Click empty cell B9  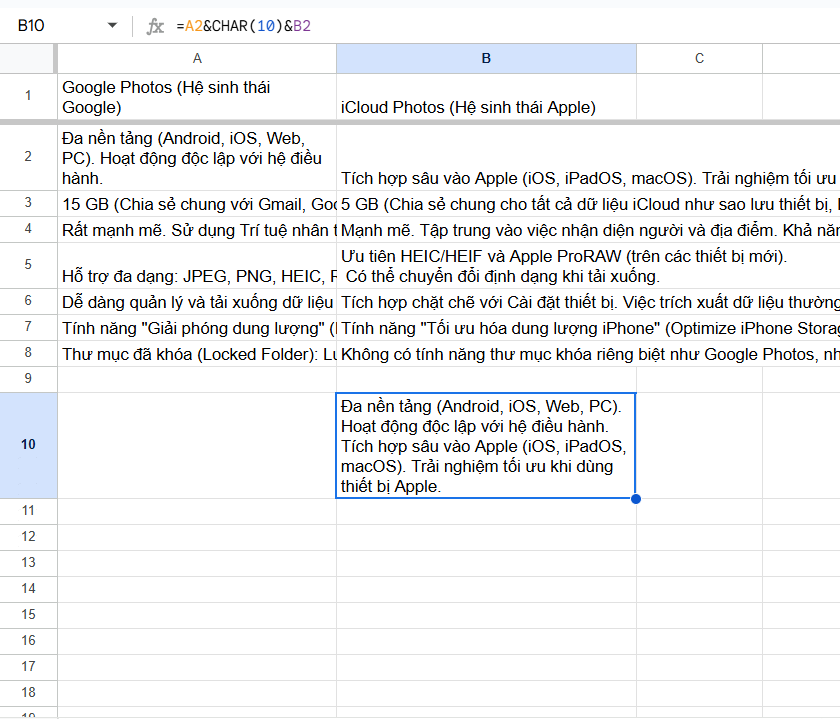486,380
